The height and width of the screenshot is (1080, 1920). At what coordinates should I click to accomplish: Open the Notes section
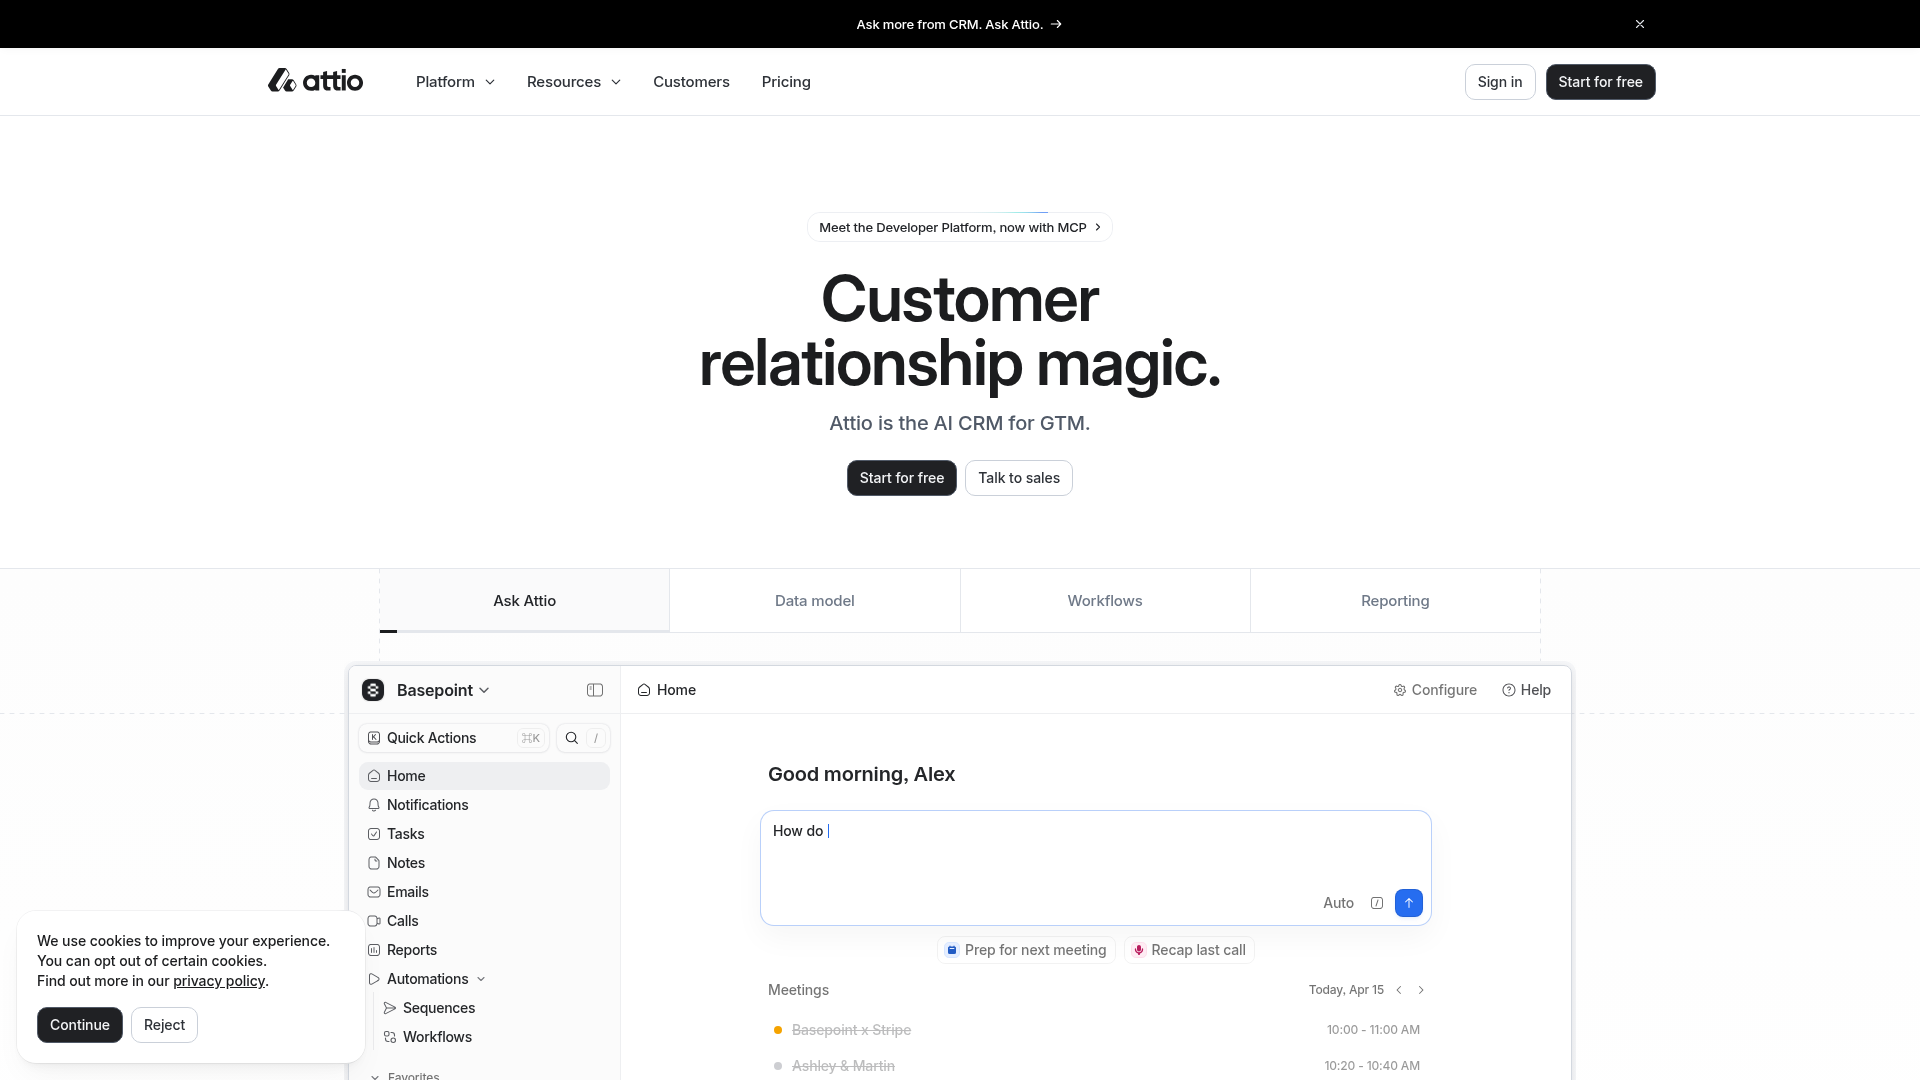406,863
